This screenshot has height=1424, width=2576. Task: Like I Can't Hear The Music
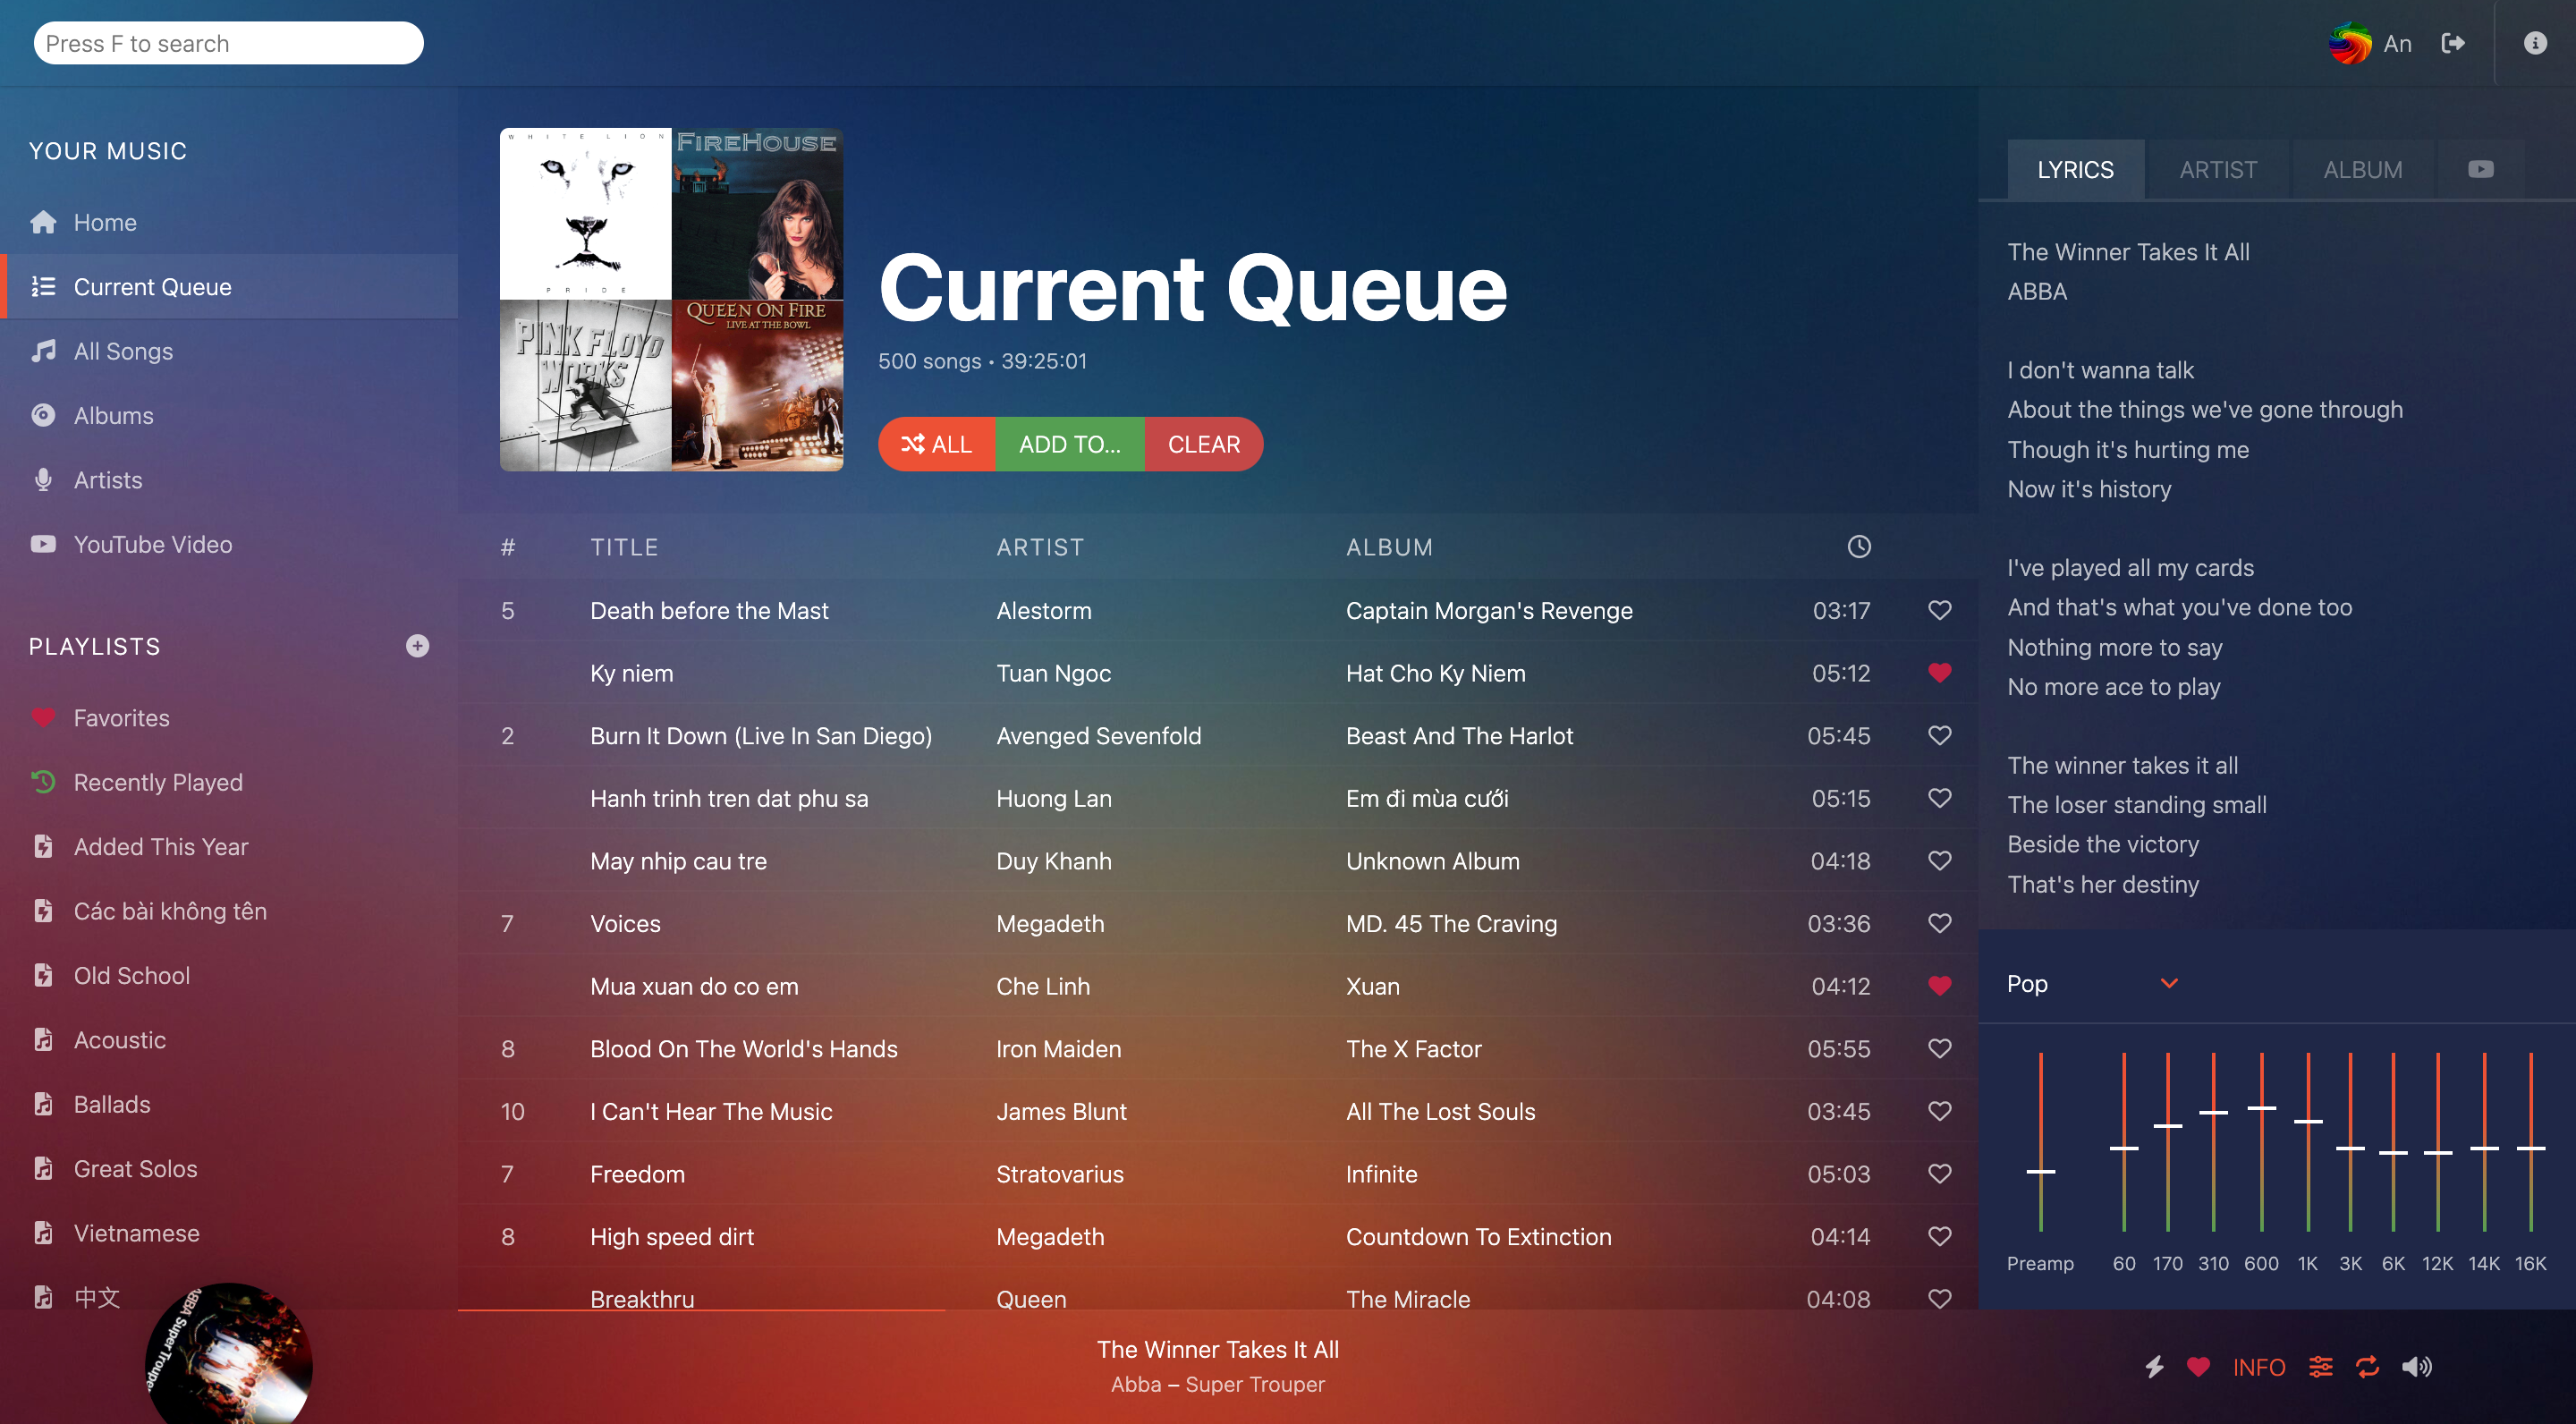pos(1939,1111)
